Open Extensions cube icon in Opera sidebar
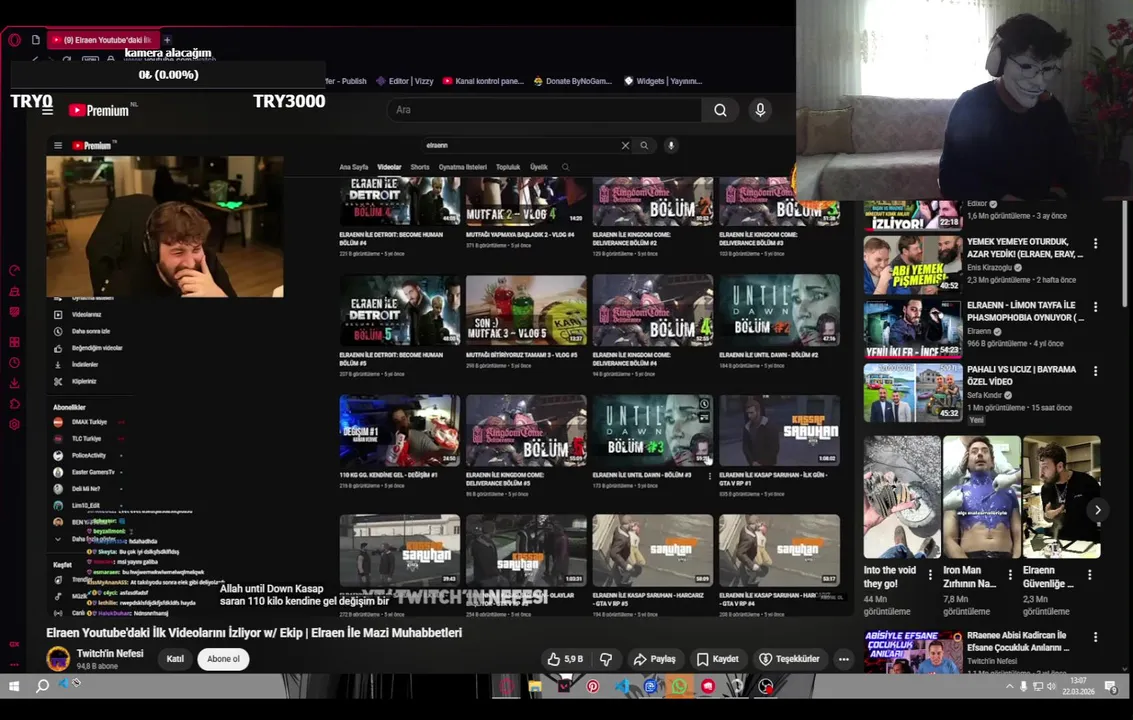 (14, 404)
